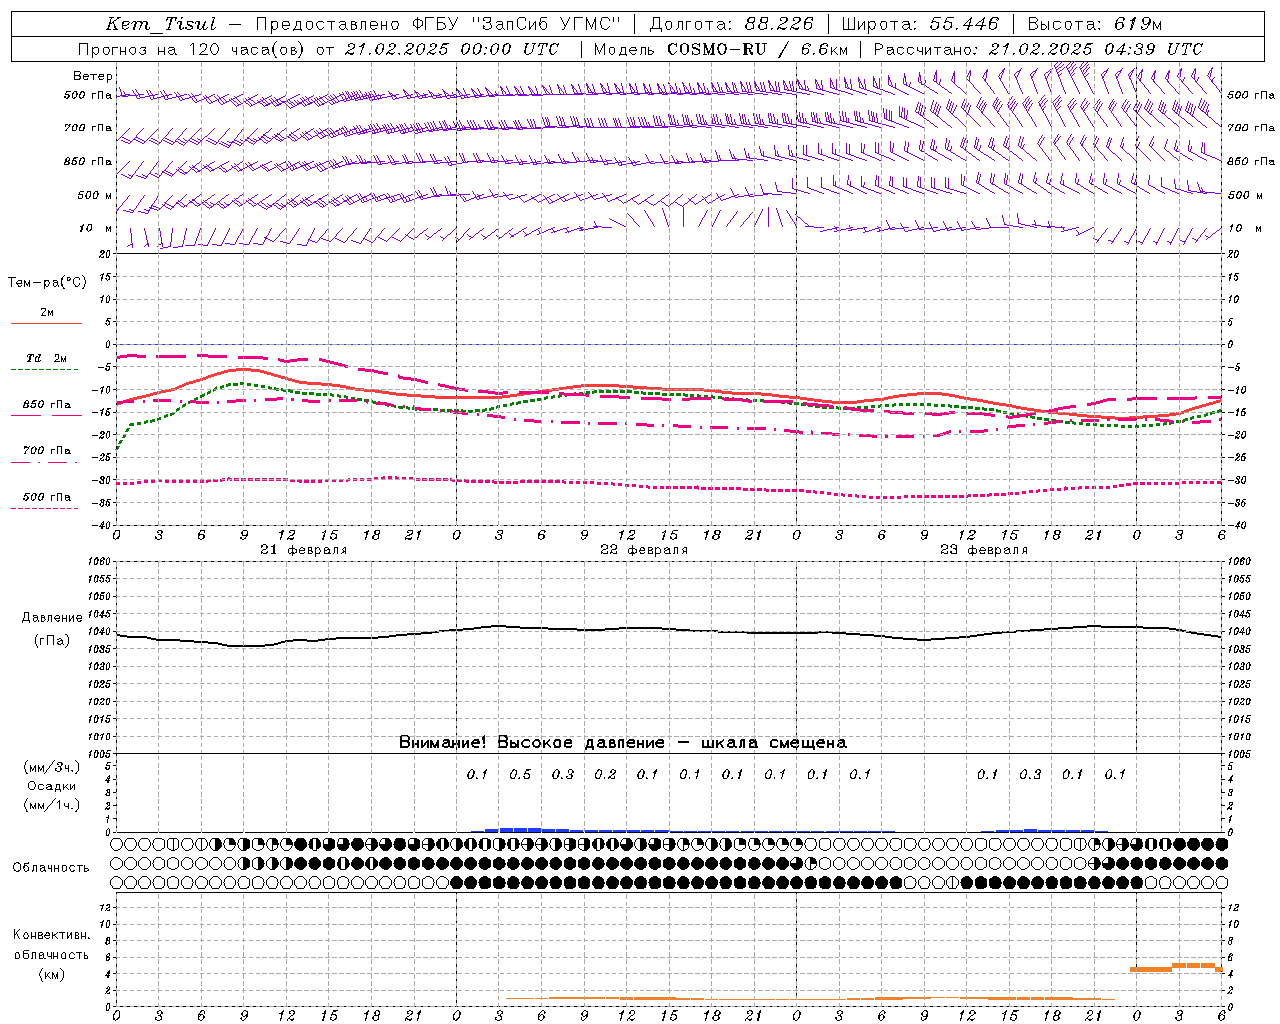Click the 'Рассчитано: 21.02.2025 04:39 UTC' timestamp
This screenshot has width=1280, height=1024.
tap(1039, 49)
